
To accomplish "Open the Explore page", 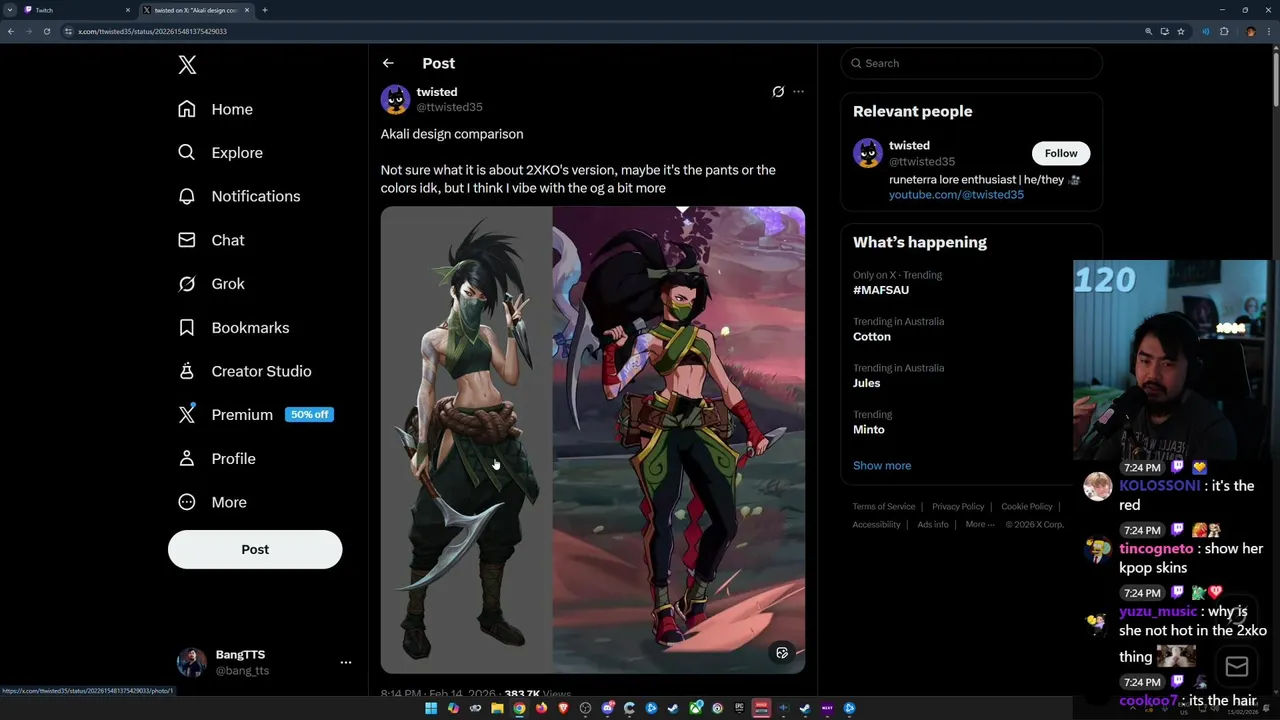I will click(220, 153).
